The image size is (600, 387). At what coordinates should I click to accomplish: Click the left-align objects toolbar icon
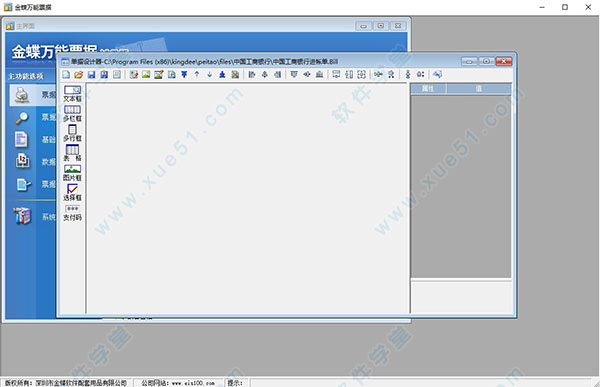coord(252,74)
